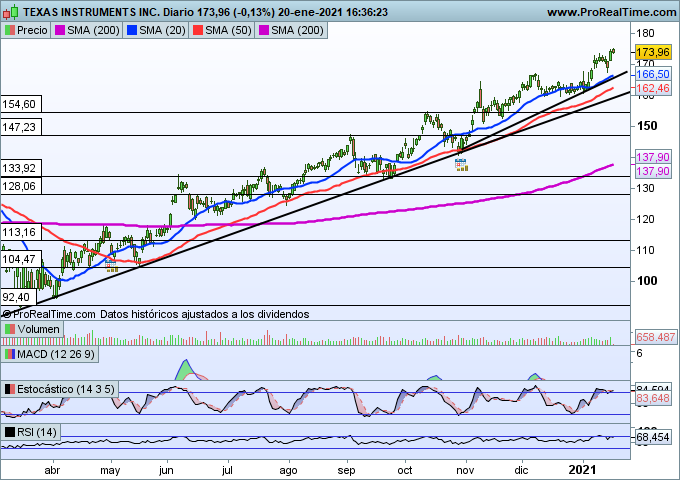This screenshot has width=680, height=480.
Task: Click the black RSI swatch icon
Action: pyautogui.click(x=10, y=432)
